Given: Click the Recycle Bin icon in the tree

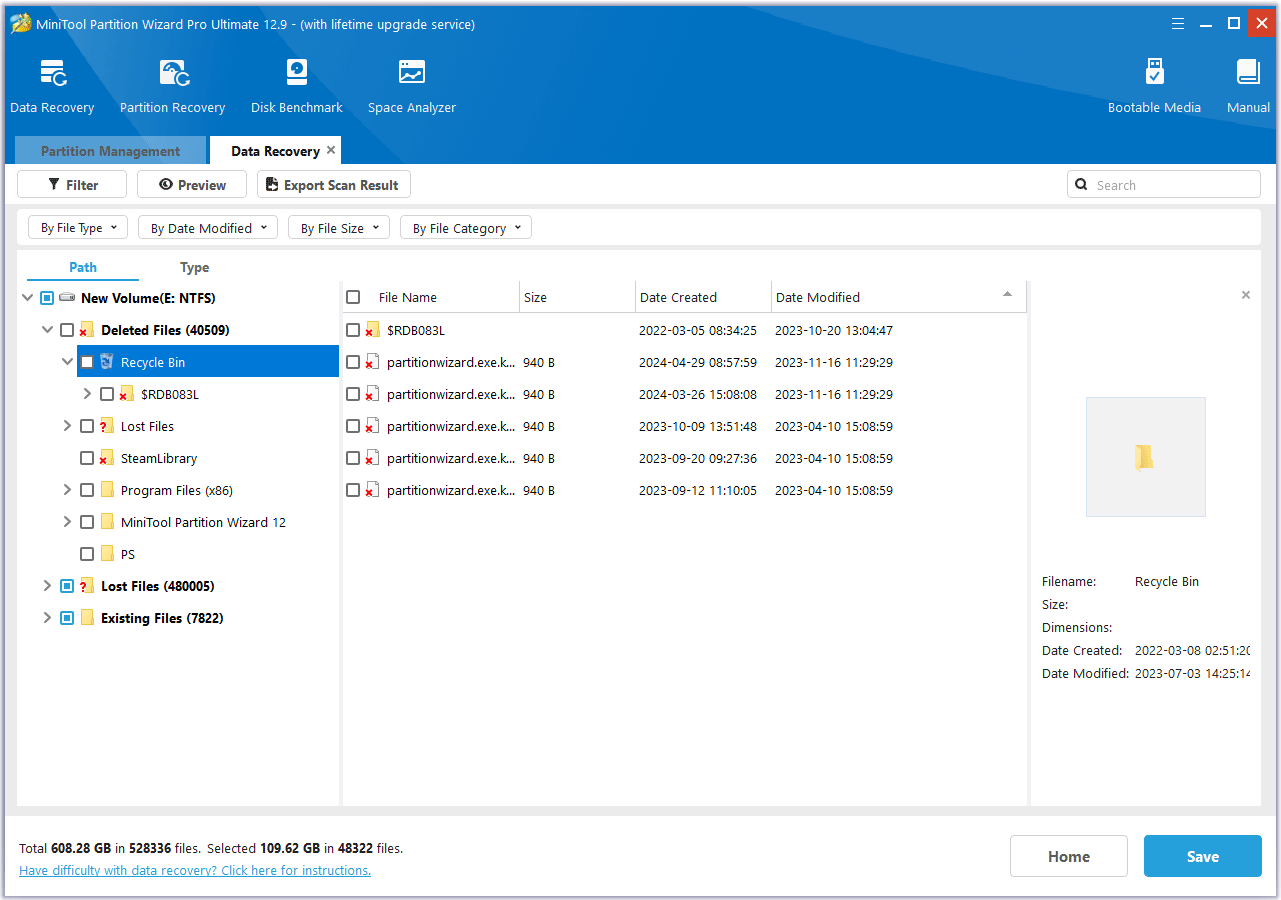Looking at the screenshot, I should (x=107, y=362).
